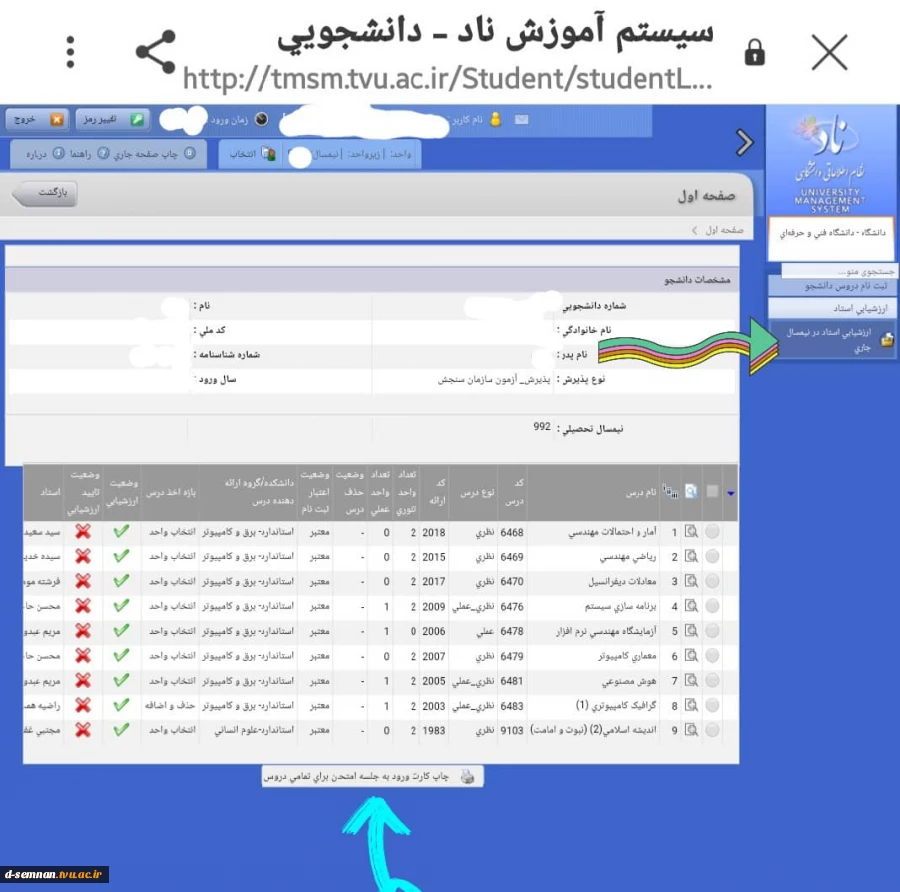Select radio for معادلات ديفرانسيل row

pyautogui.click(x=712, y=581)
